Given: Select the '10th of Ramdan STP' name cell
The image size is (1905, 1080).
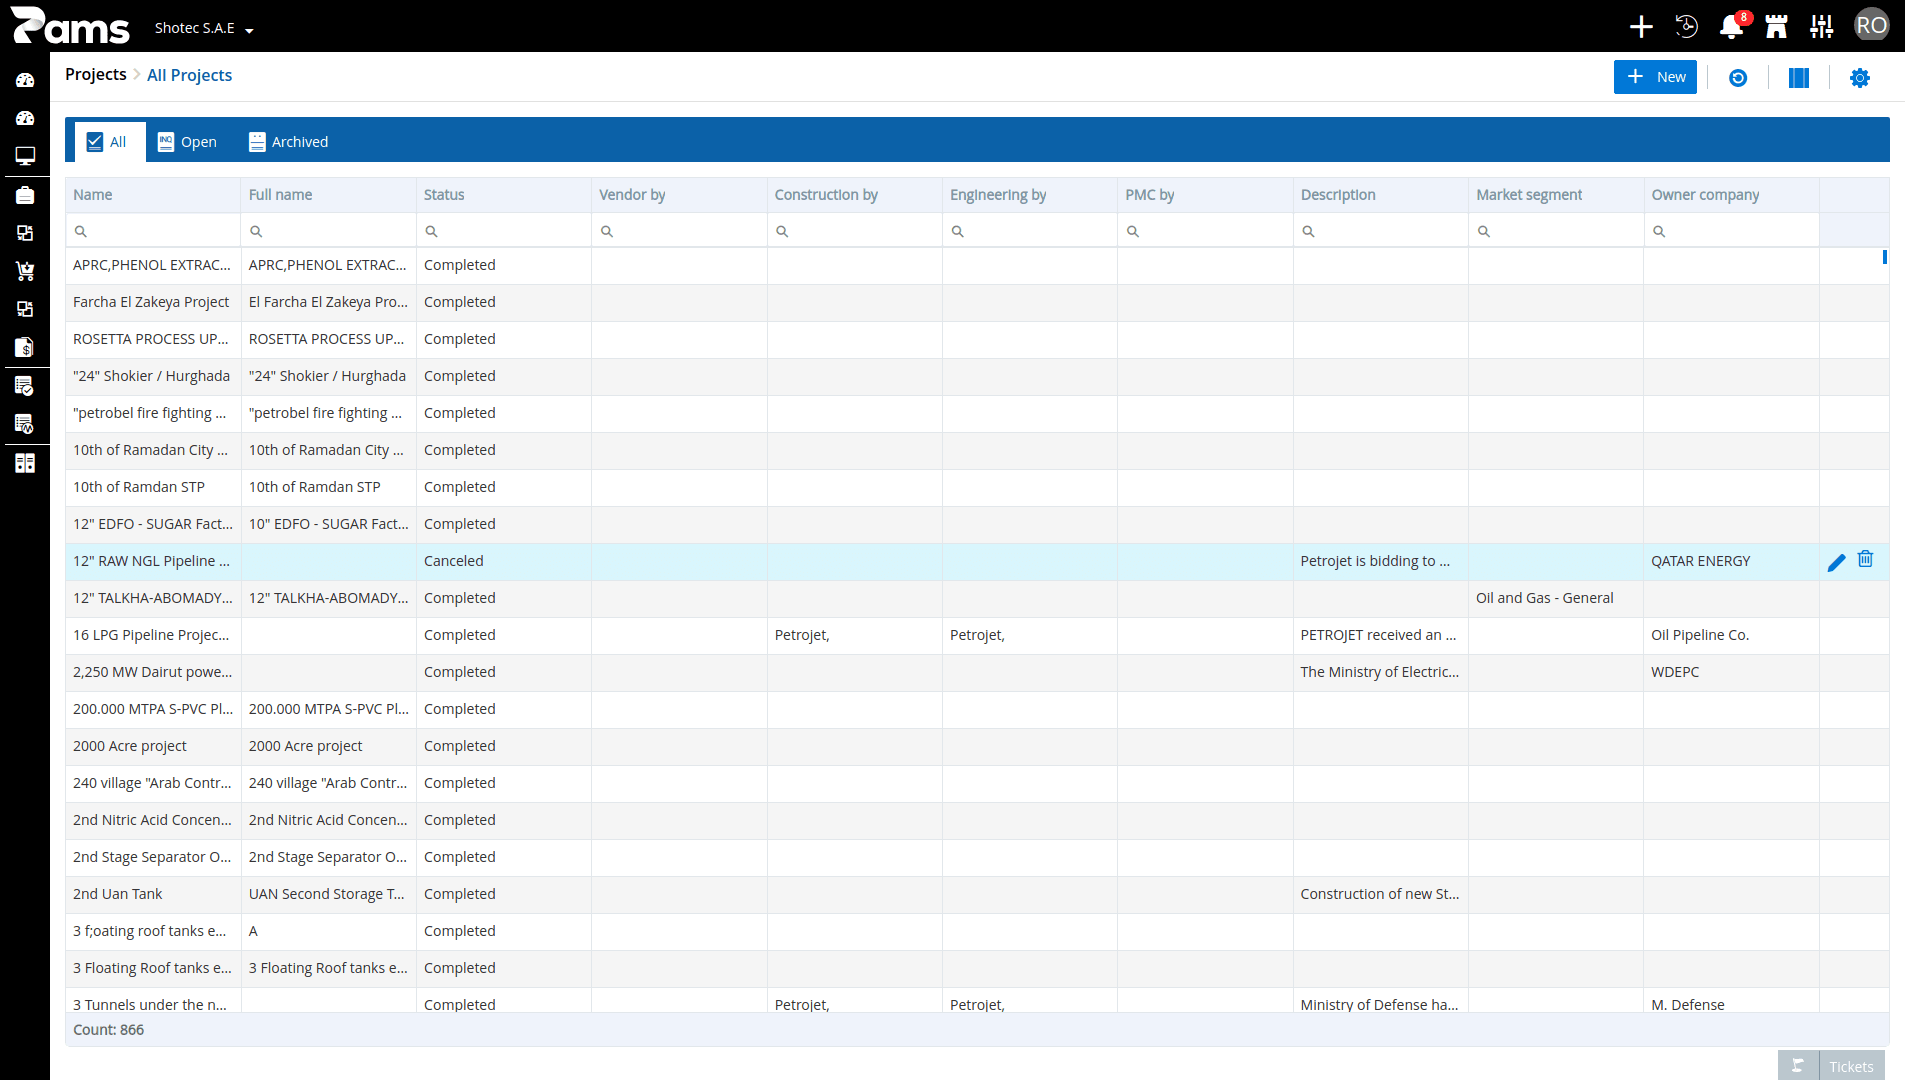Looking at the screenshot, I should (x=153, y=487).
